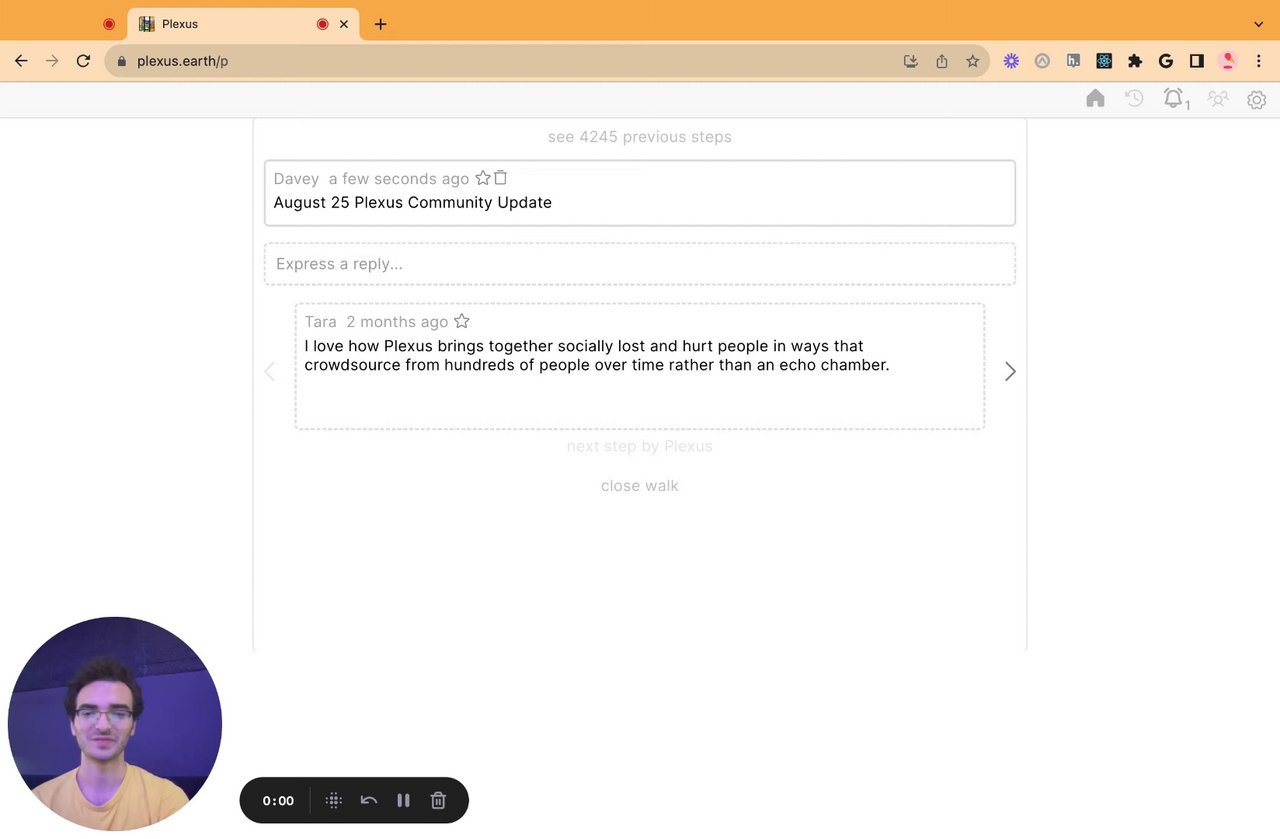Click Tara's author name
The width and height of the screenshot is (1280, 839).
[321, 321]
